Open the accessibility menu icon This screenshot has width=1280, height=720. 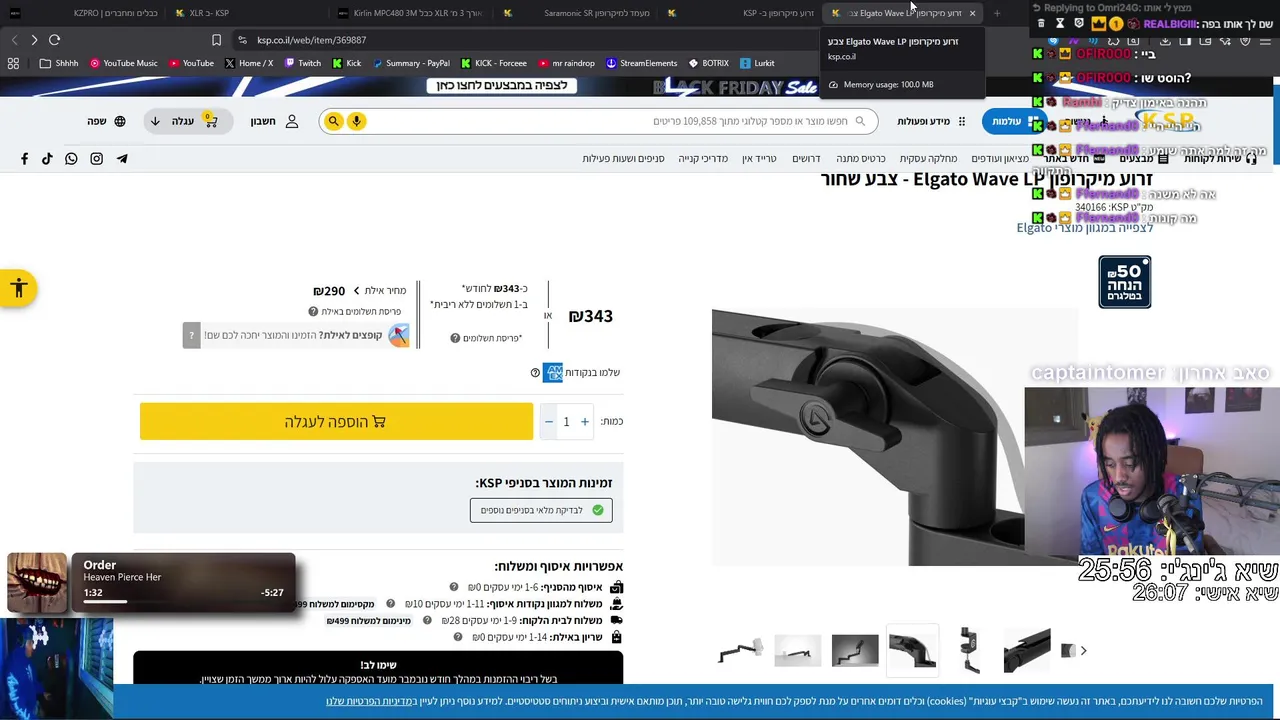click(x=18, y=289)
